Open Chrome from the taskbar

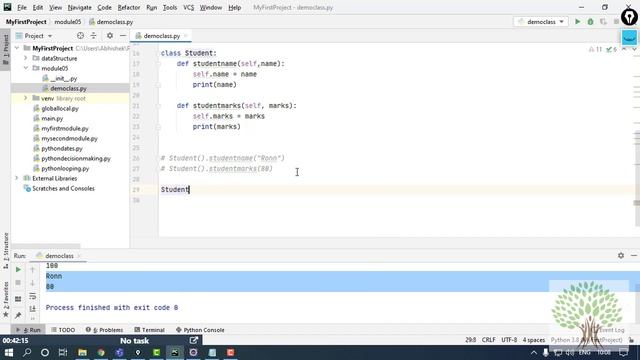(101, 352)
